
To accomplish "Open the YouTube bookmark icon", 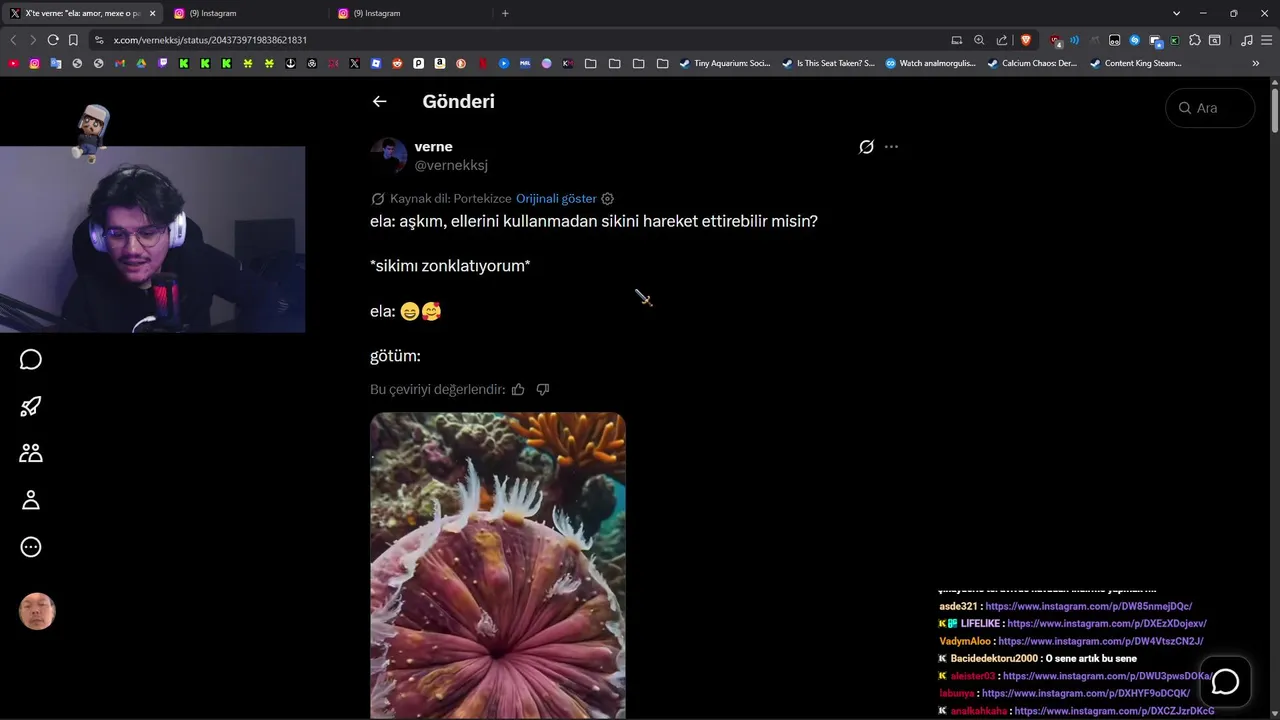I will [13, 63].
